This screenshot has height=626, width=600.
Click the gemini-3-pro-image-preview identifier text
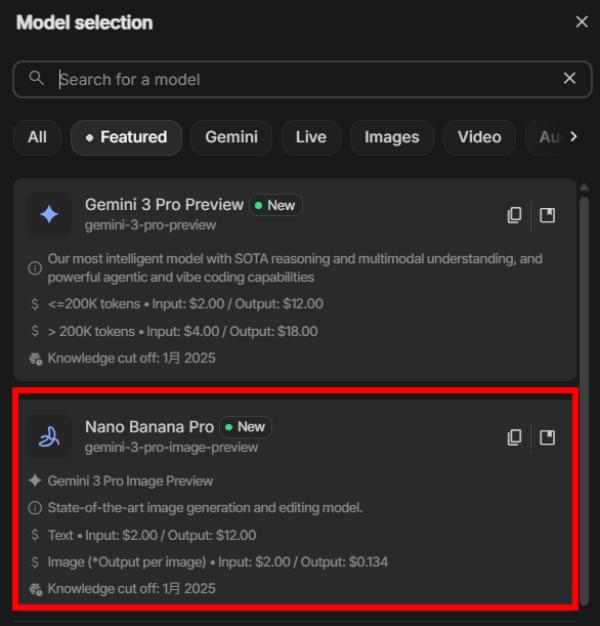(171, 448)
